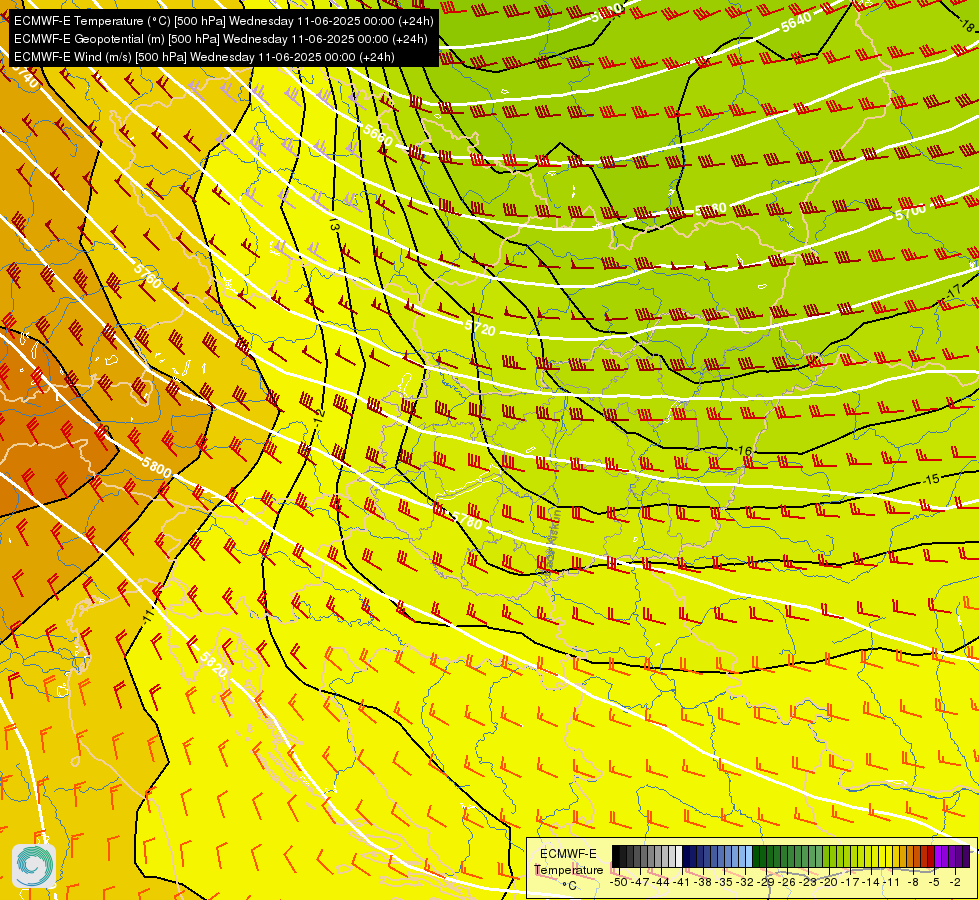Click the -50 value on the legend scale
The image size is (979, 900).
[619, 882]
